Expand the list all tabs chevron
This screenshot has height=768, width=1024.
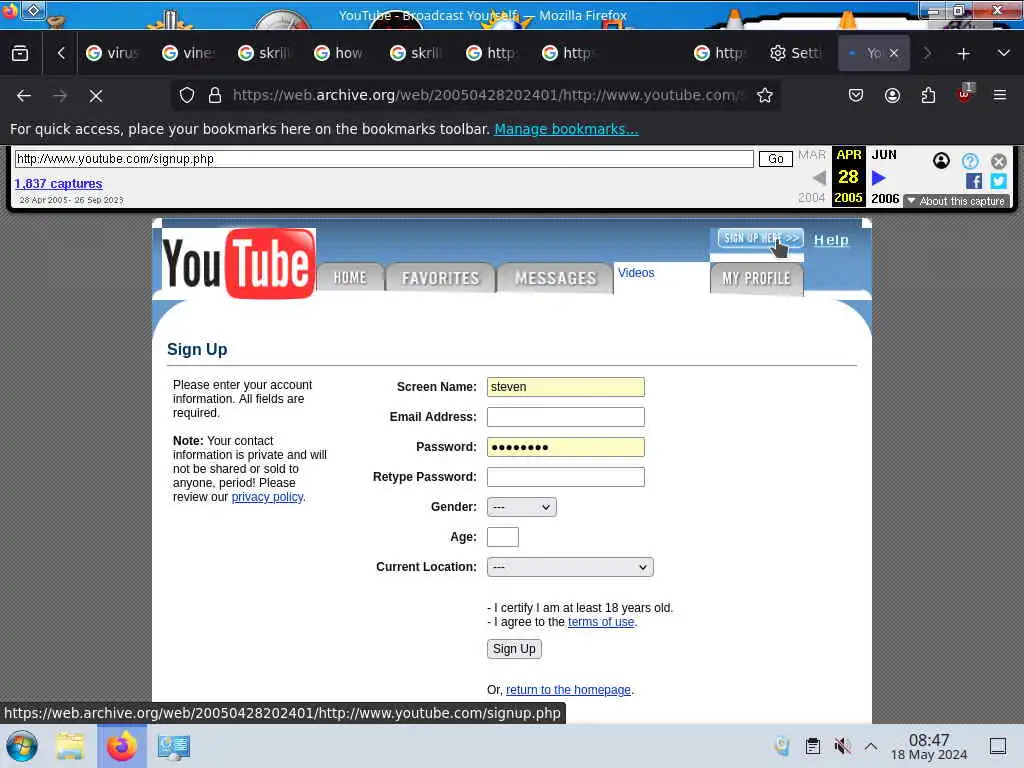1004,53
